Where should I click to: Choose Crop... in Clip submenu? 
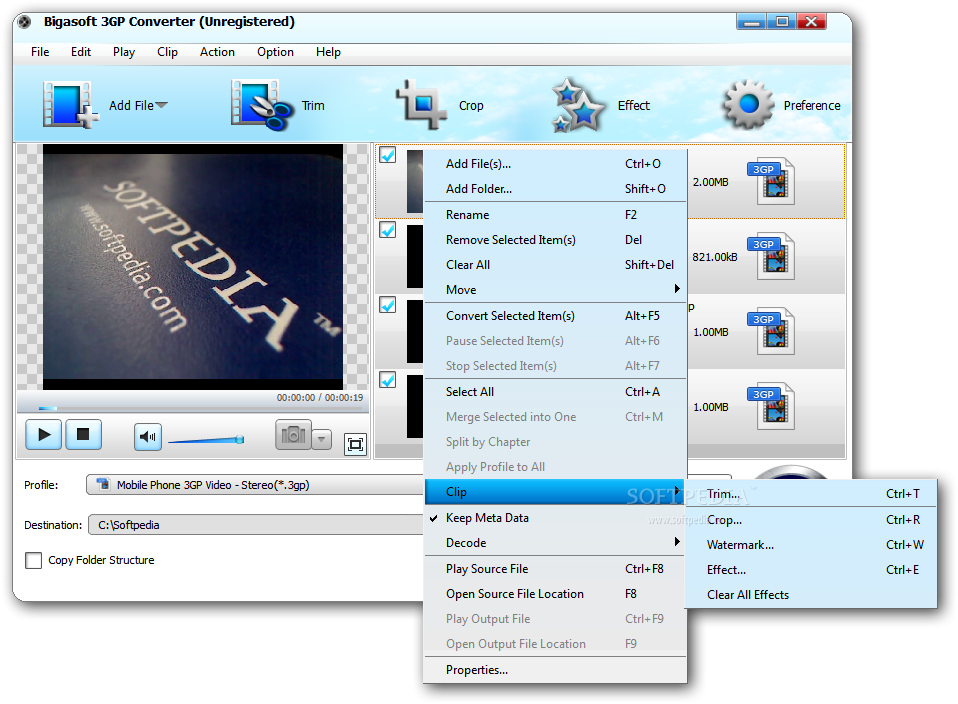811,520
